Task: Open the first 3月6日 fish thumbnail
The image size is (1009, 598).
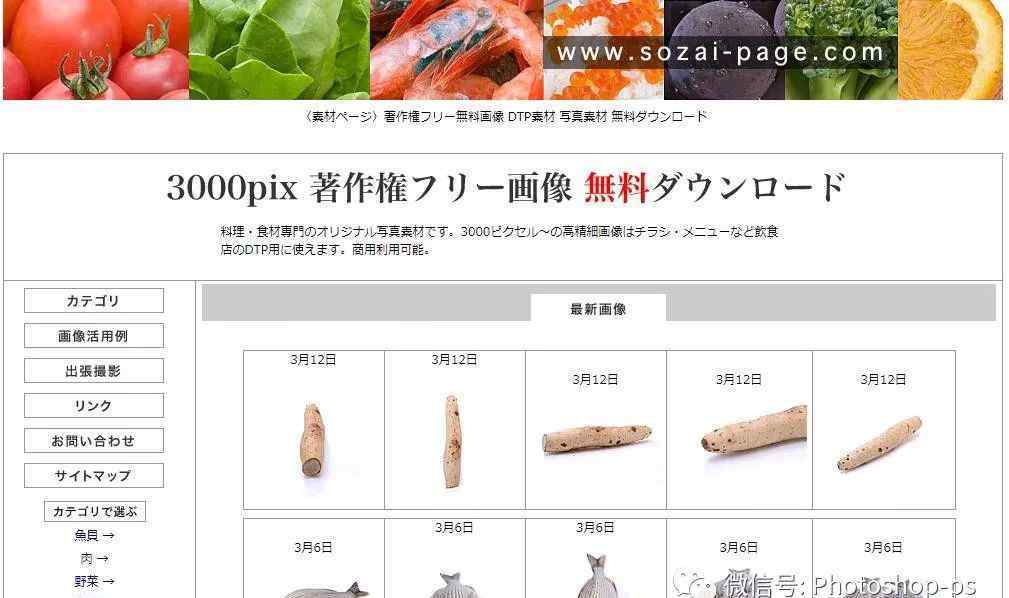Action: [x=325, y=590]
